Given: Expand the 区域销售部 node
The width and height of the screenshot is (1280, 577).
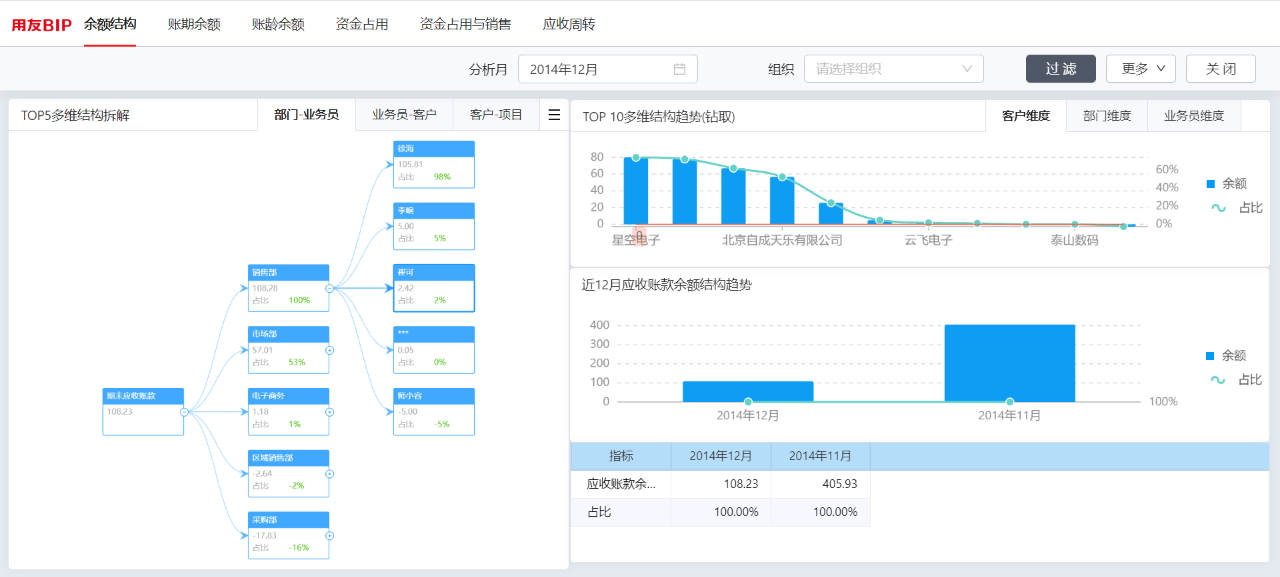Looking at the screenshot, I should point(330,474).
